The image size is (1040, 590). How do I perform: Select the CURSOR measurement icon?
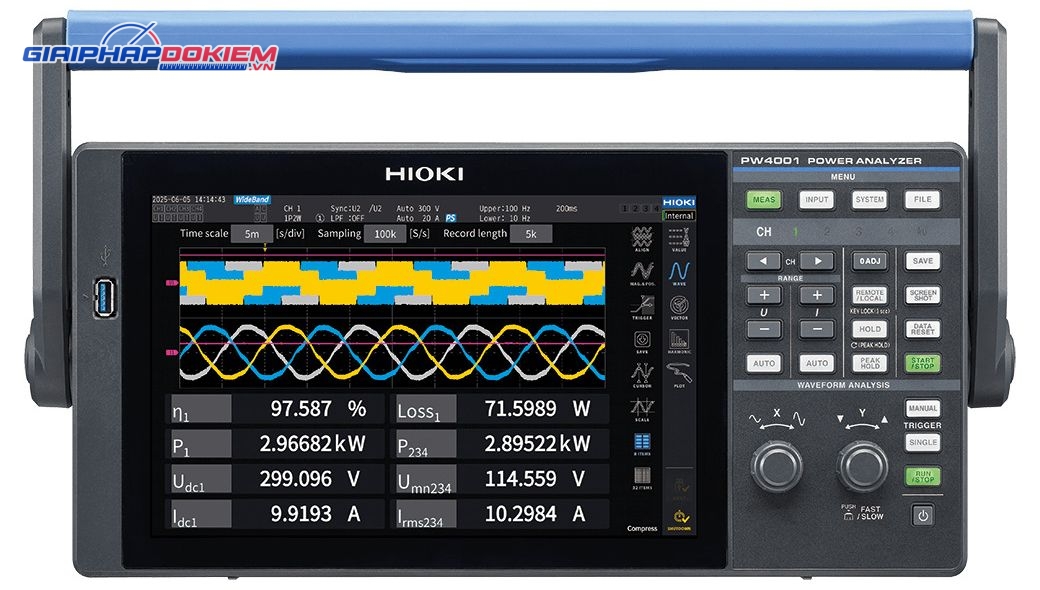pos(641,375)
